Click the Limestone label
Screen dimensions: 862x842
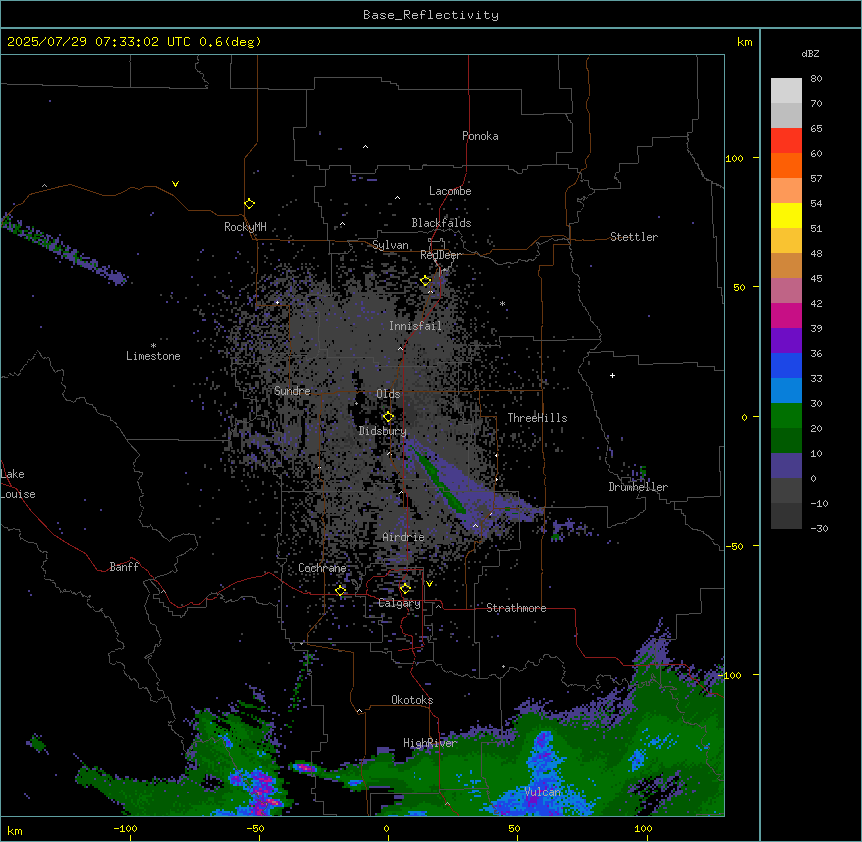point(153,356)
